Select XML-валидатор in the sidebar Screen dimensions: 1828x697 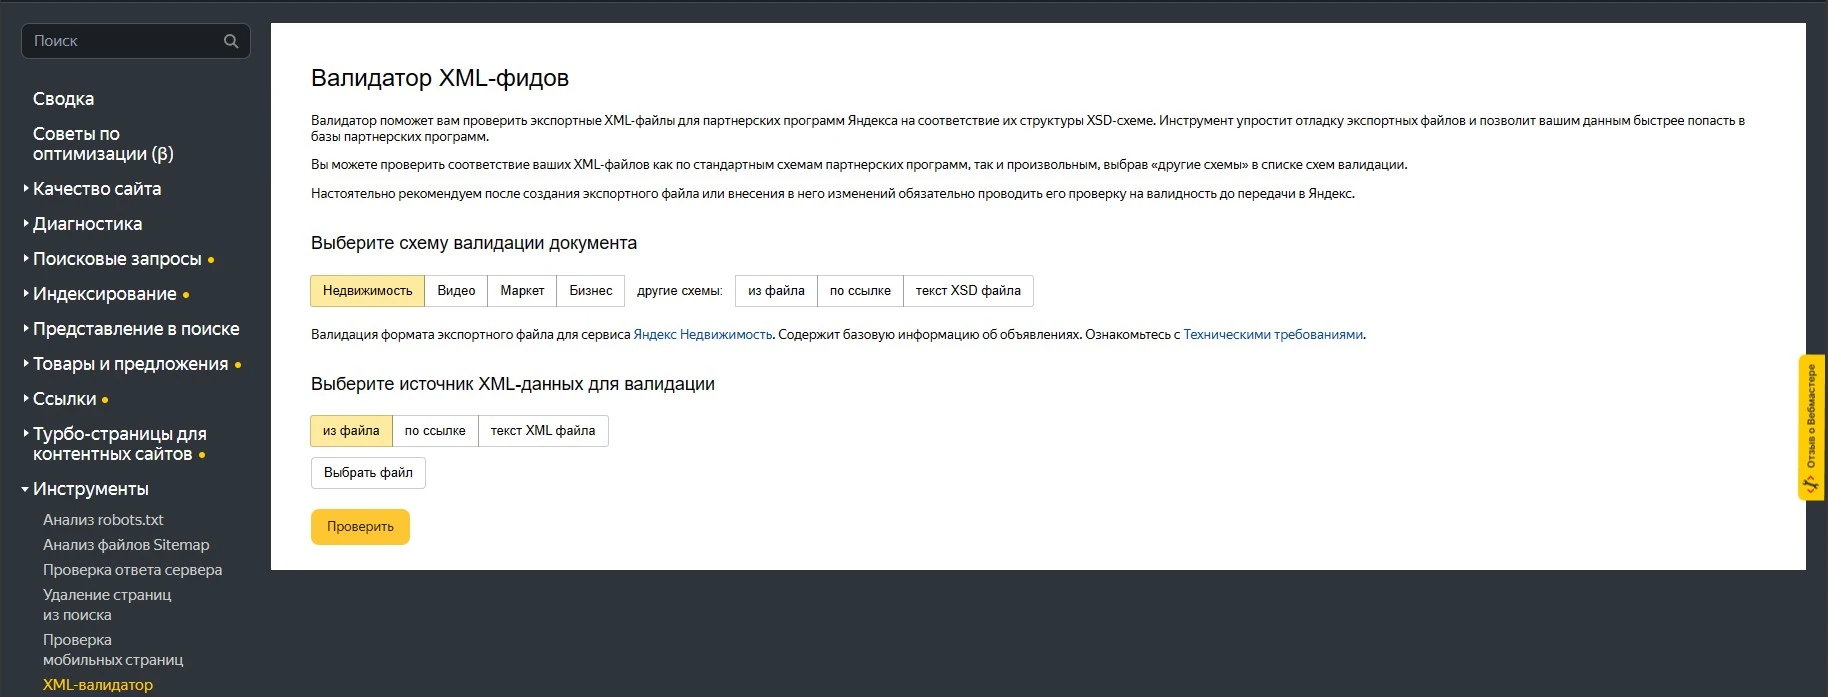(x=98, y=685)
